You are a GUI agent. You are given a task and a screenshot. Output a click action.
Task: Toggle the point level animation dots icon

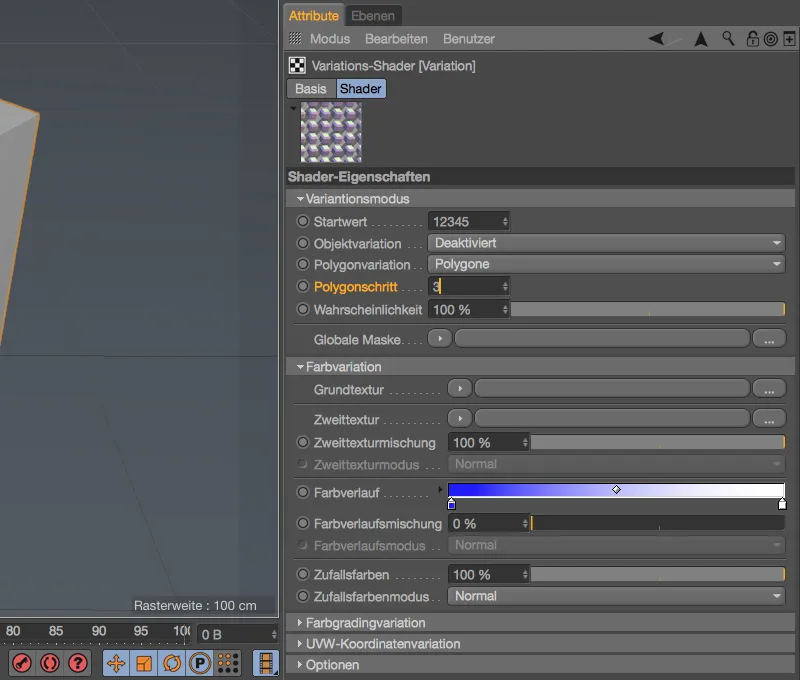click(x=228, y=663)
